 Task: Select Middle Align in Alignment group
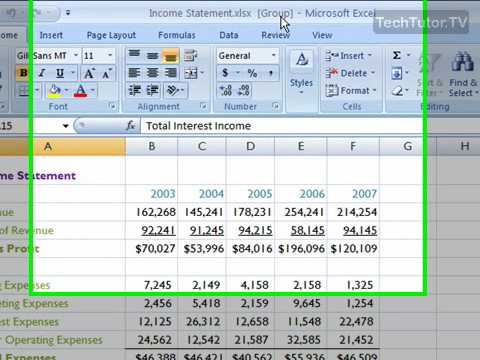(x=152, y=55)
